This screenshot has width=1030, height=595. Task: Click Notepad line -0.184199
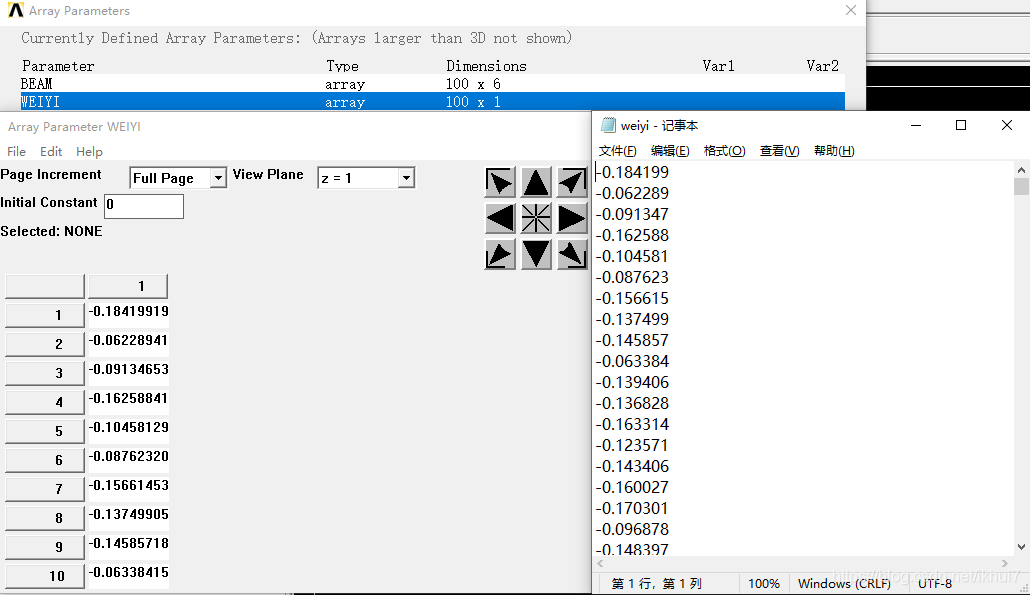632,172
